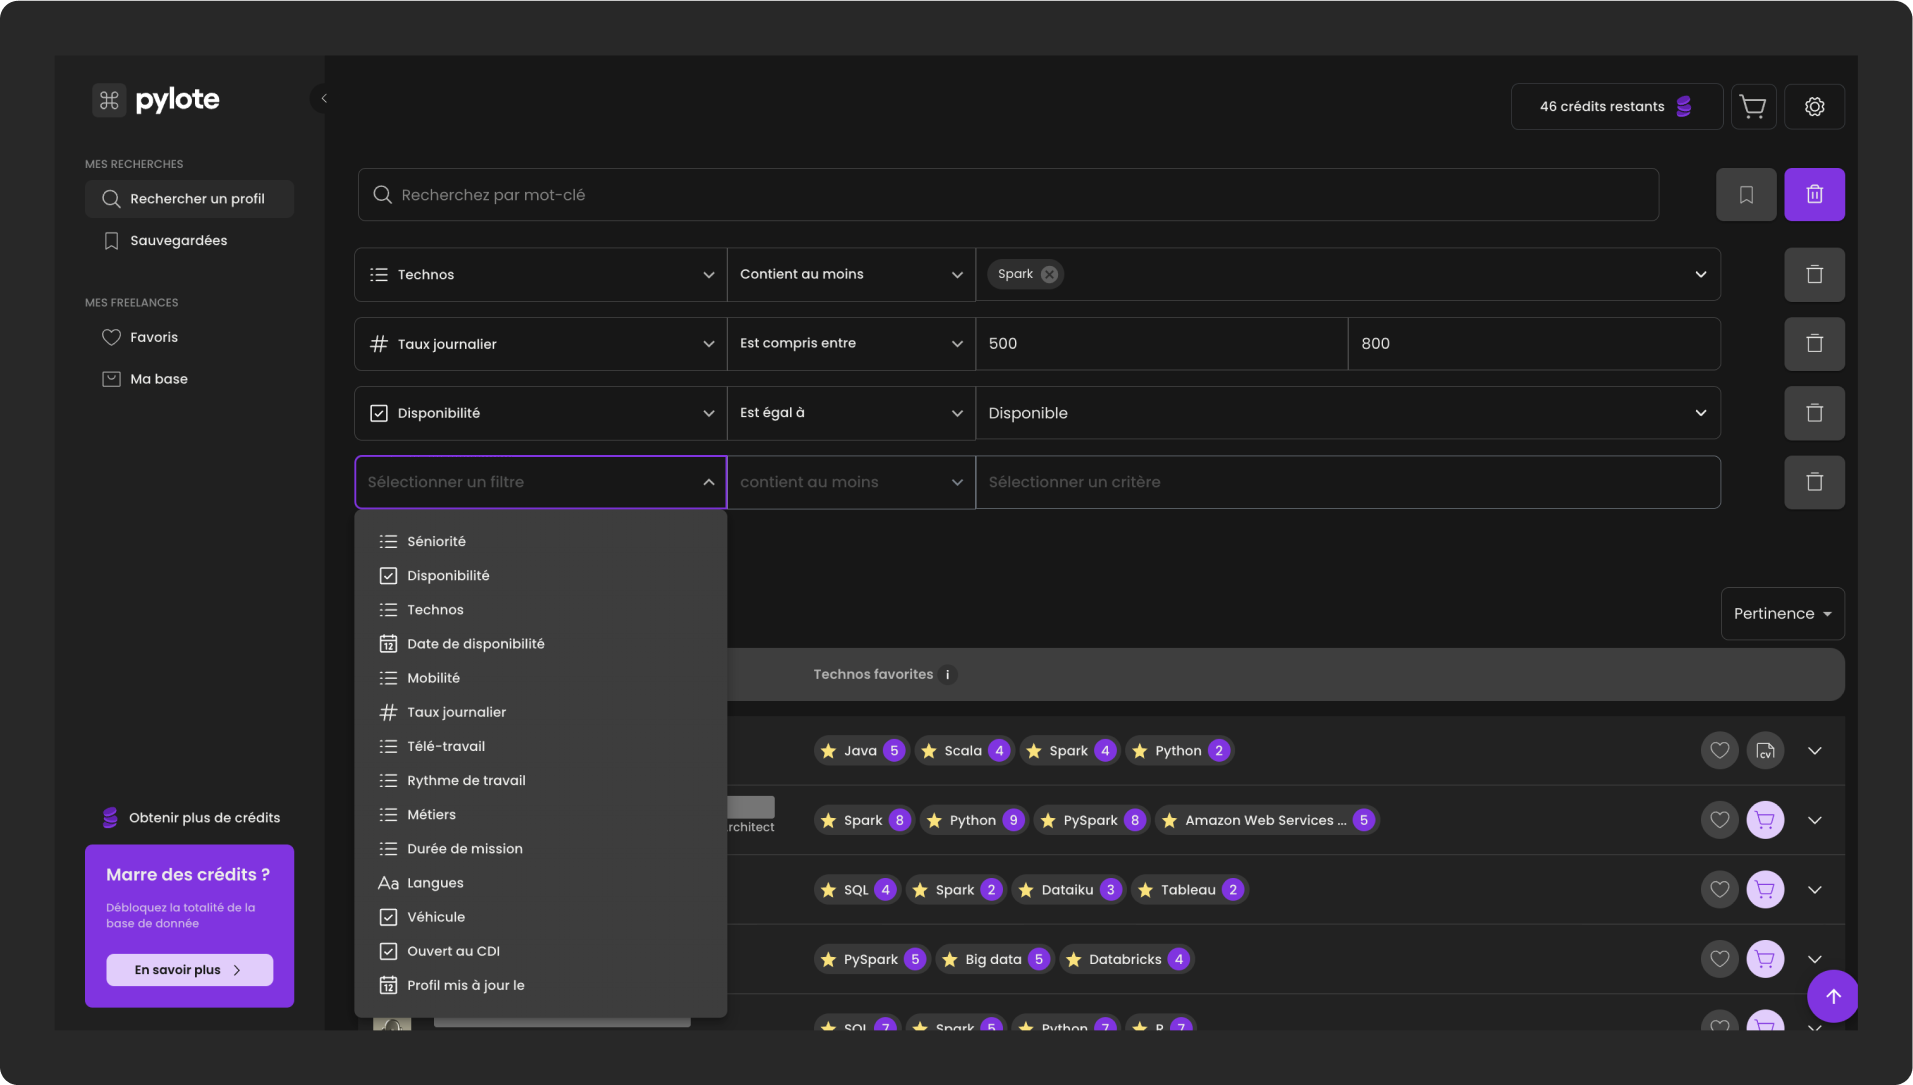Open the Technos filter type dropdown
Screen dimensions: 1913x1085
coord(540,274)
